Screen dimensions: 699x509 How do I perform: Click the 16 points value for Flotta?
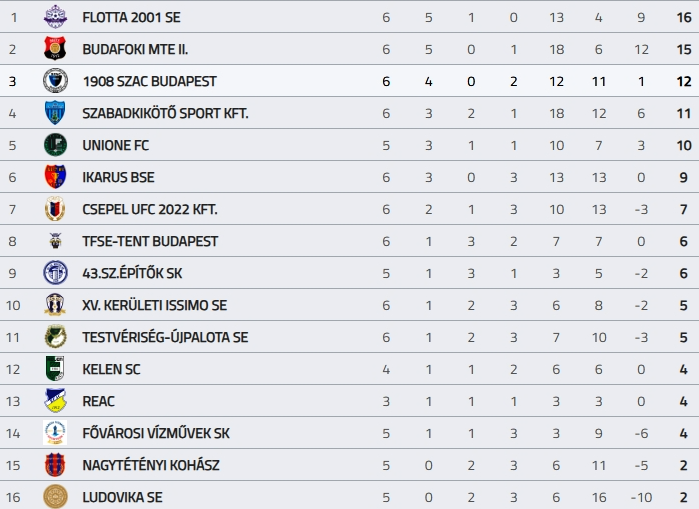tap(684, 17)
